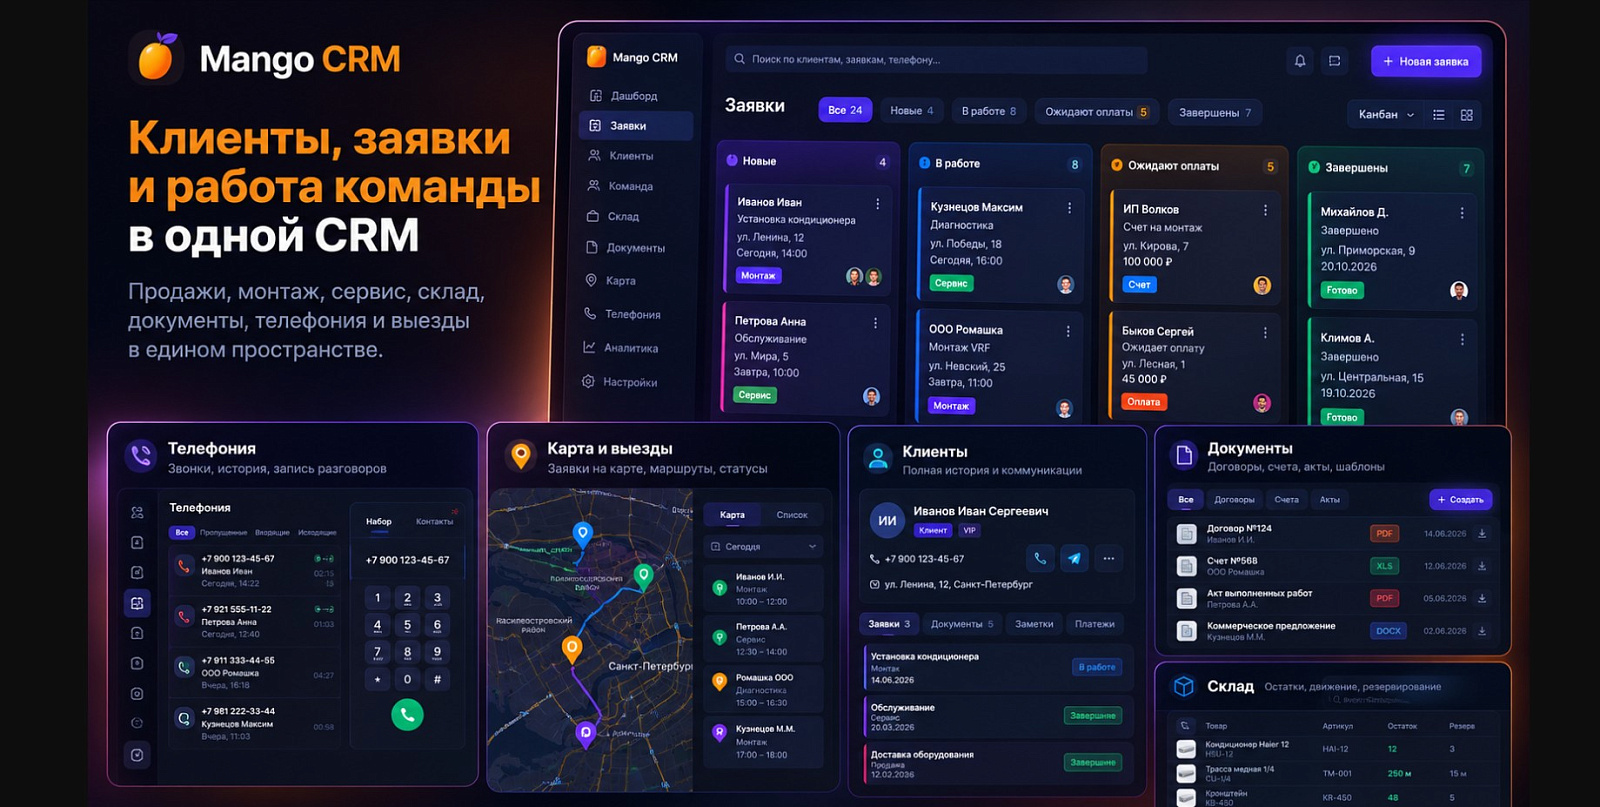The height and width of the screenshot is (807, 1600).
Task: Open three-dot menu on Иванов Иван card
Action: pyautogui.click(x=878, y=204)
